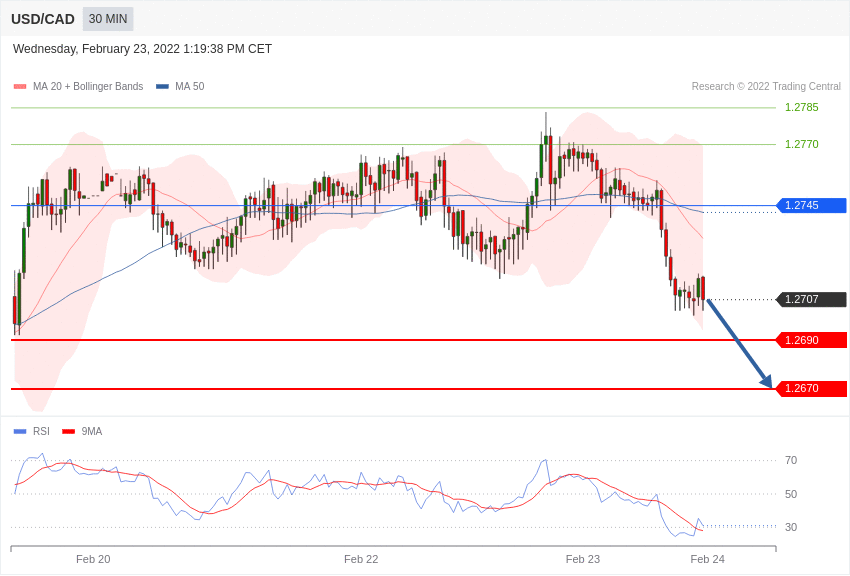
Task: Click the RSI 50 level label
Action: click(x=791, y=494)
